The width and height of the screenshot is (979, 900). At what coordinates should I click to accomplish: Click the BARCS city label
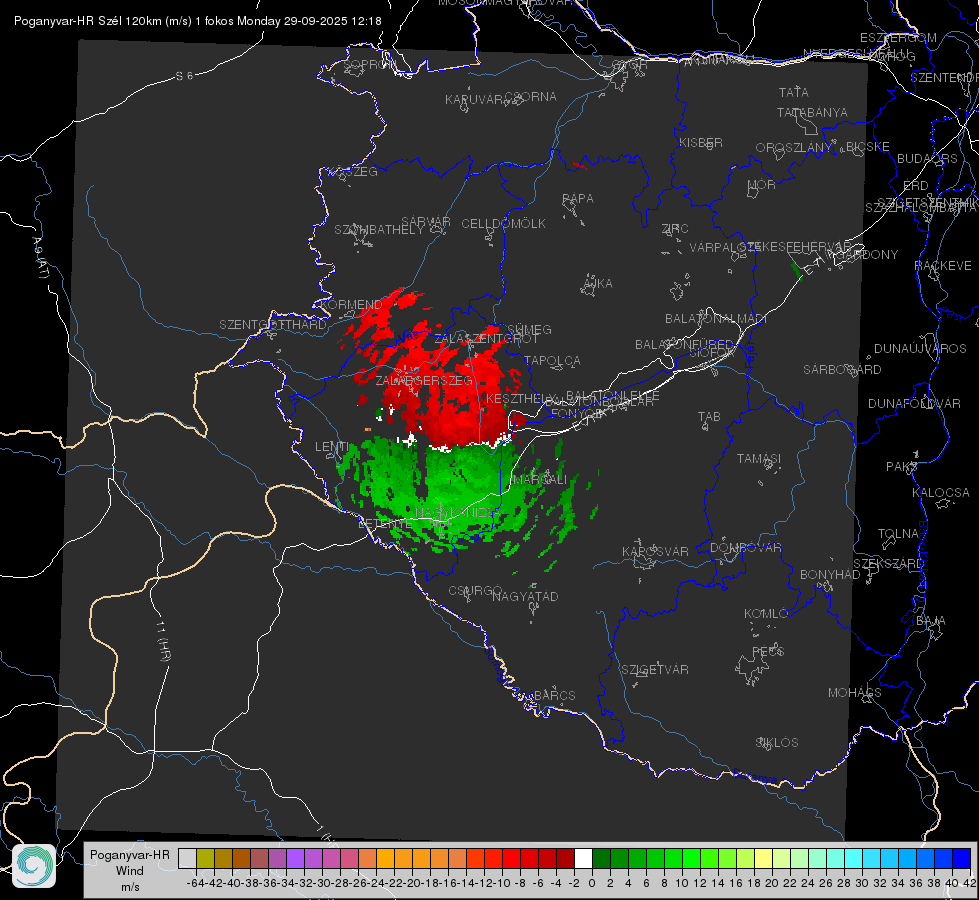click(554, 695)
